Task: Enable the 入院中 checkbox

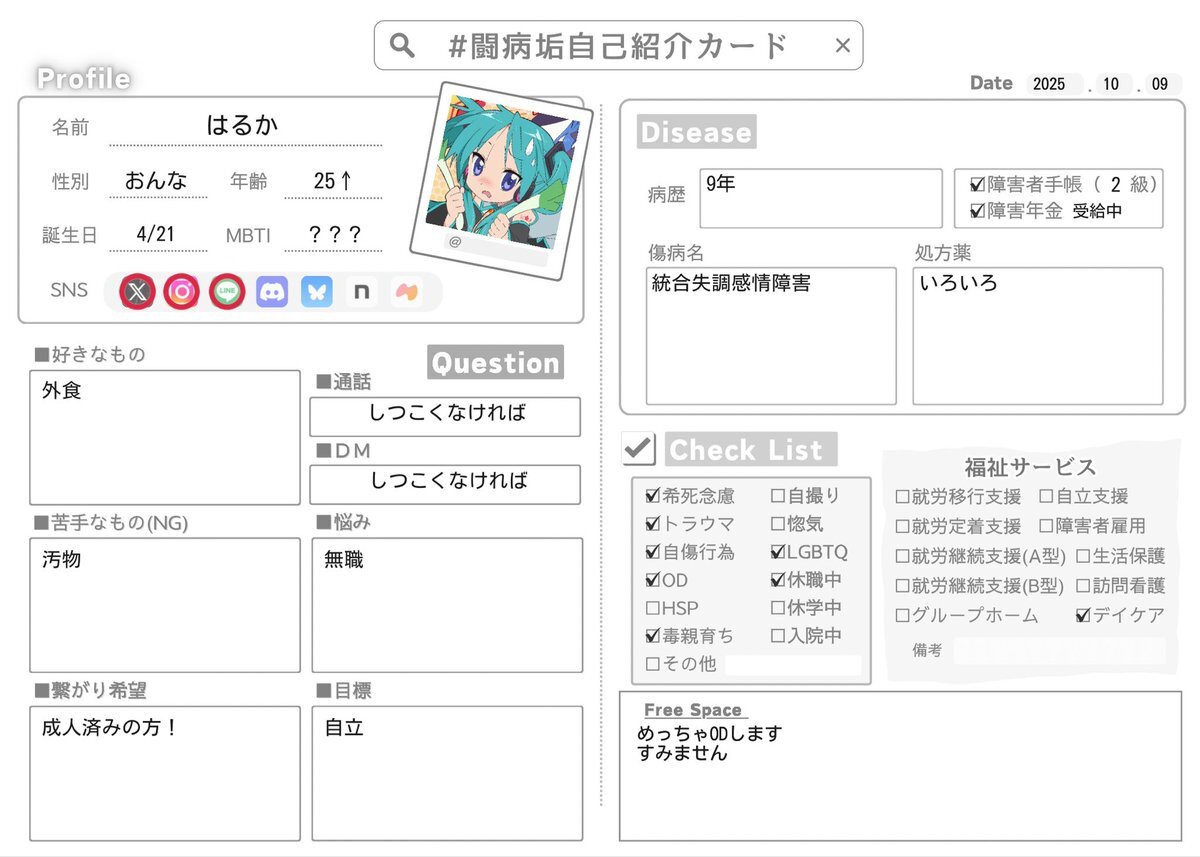Action: pos(778,635)
